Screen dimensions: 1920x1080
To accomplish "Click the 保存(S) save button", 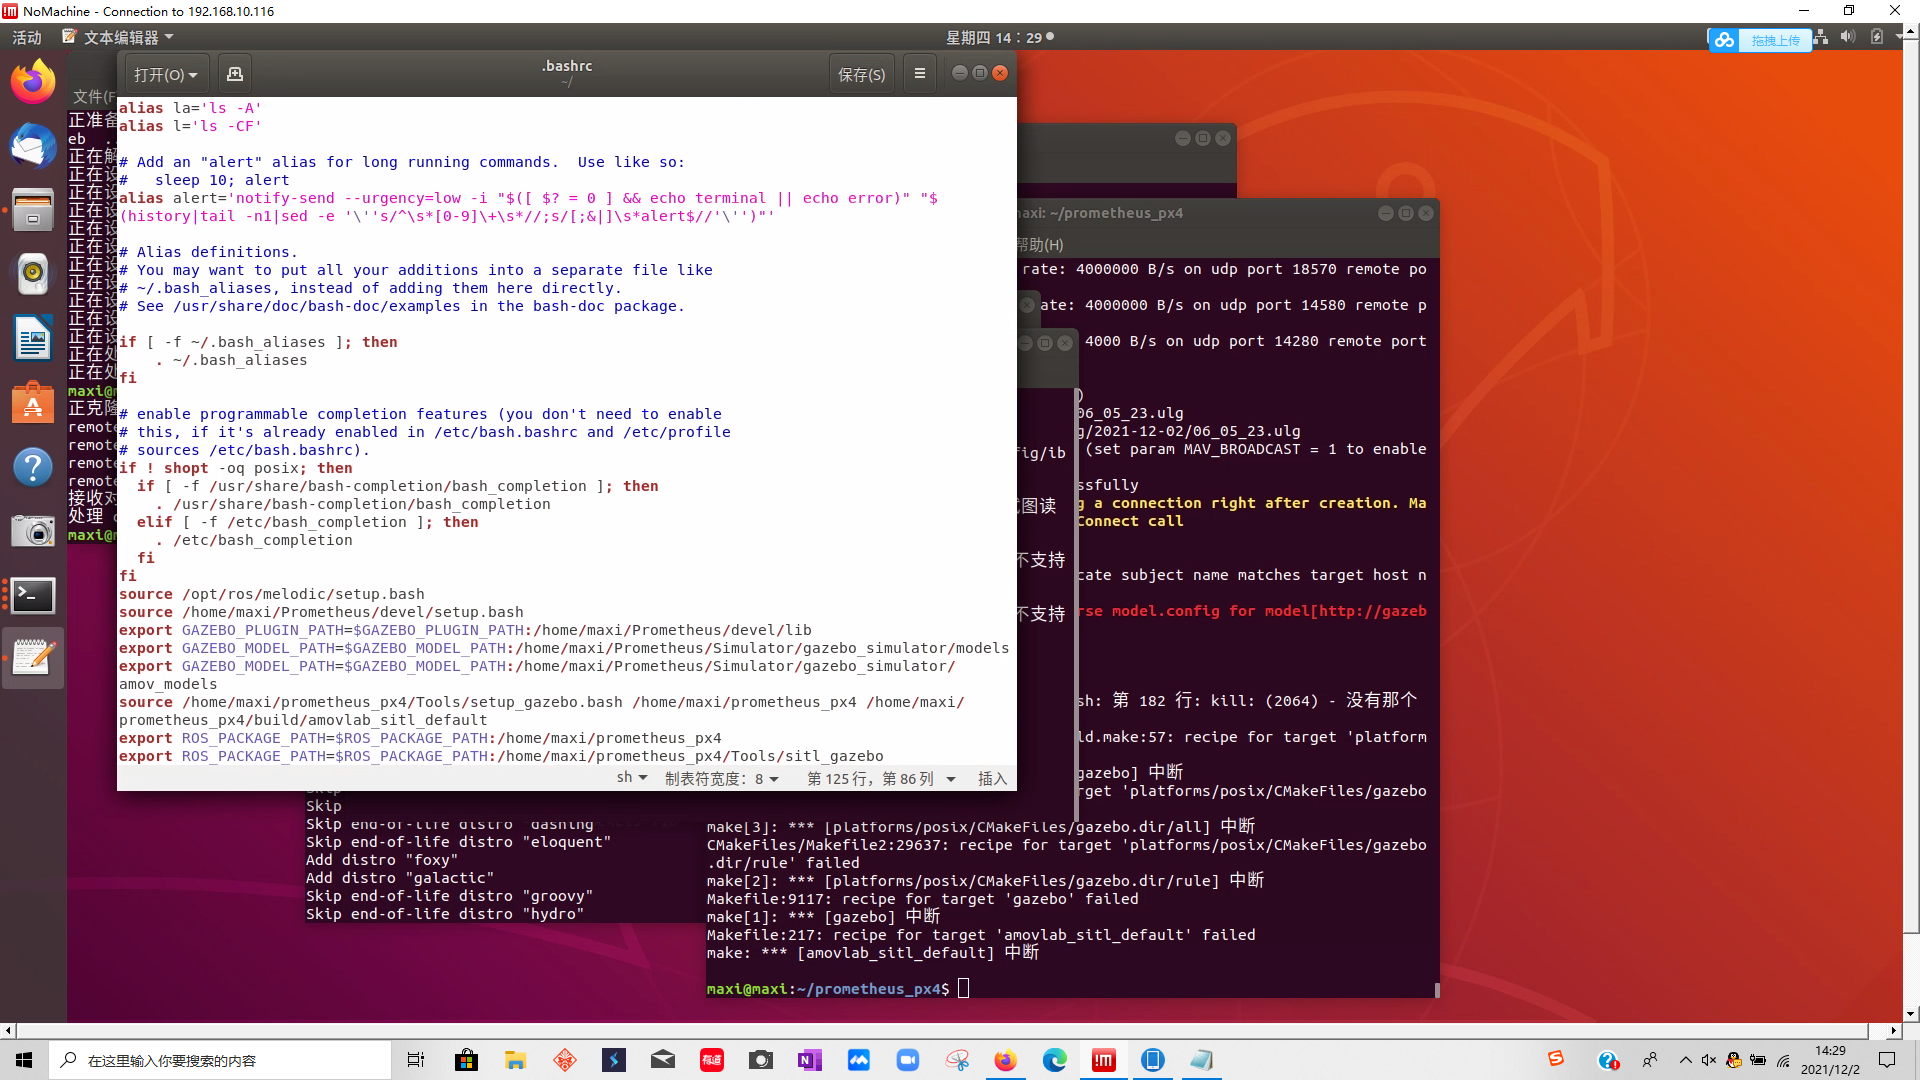I will pos(861,74).
